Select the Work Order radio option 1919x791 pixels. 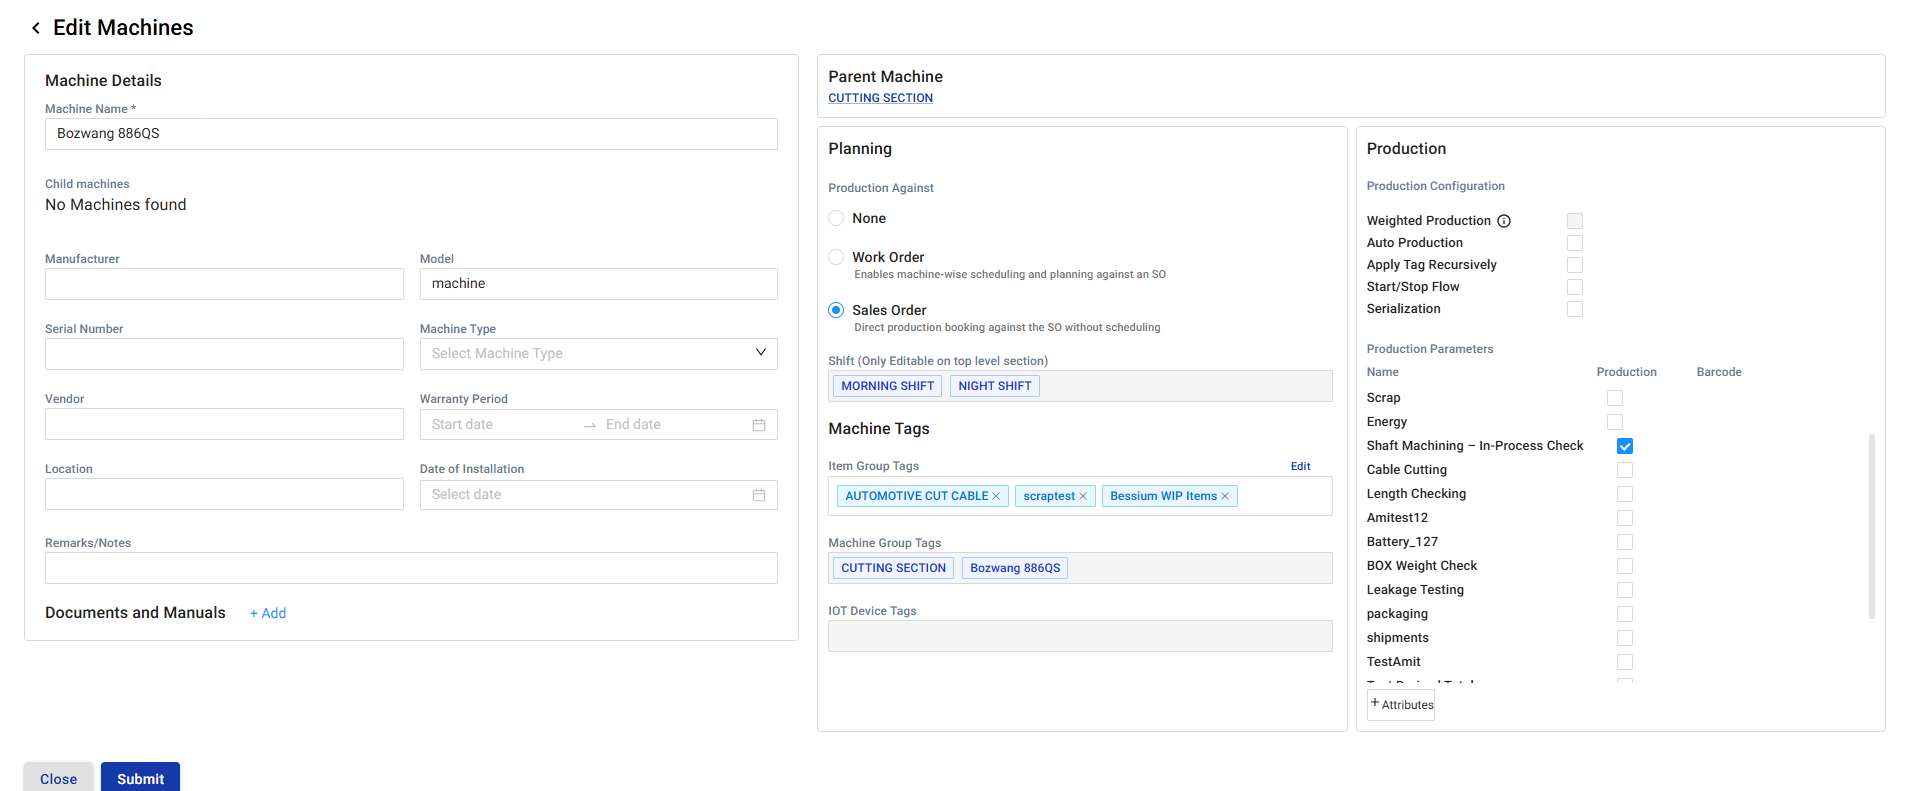click(836, 257)
